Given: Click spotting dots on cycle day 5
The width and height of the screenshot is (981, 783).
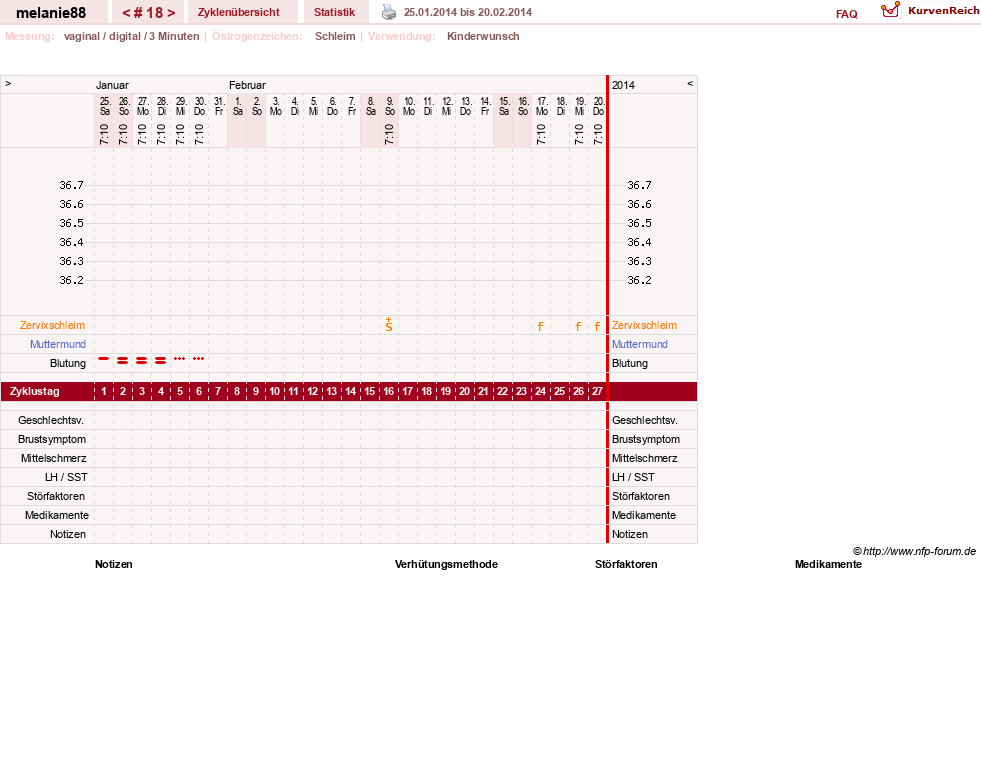Looking at the screenshot, I should (180, 358).
